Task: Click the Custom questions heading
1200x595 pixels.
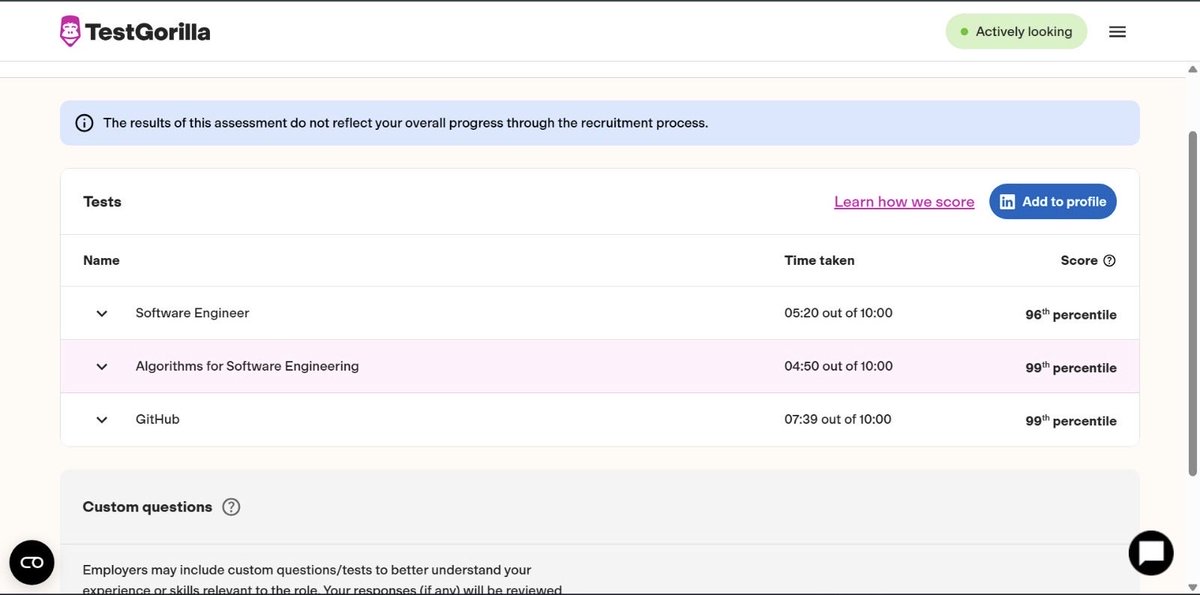Action: point(147,507)
